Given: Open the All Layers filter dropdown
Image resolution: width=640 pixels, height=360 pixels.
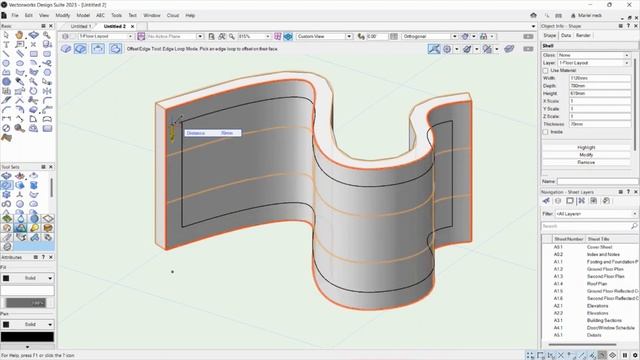Looking at the screenshot, I should pyautogui.click(x=596, y=214).
